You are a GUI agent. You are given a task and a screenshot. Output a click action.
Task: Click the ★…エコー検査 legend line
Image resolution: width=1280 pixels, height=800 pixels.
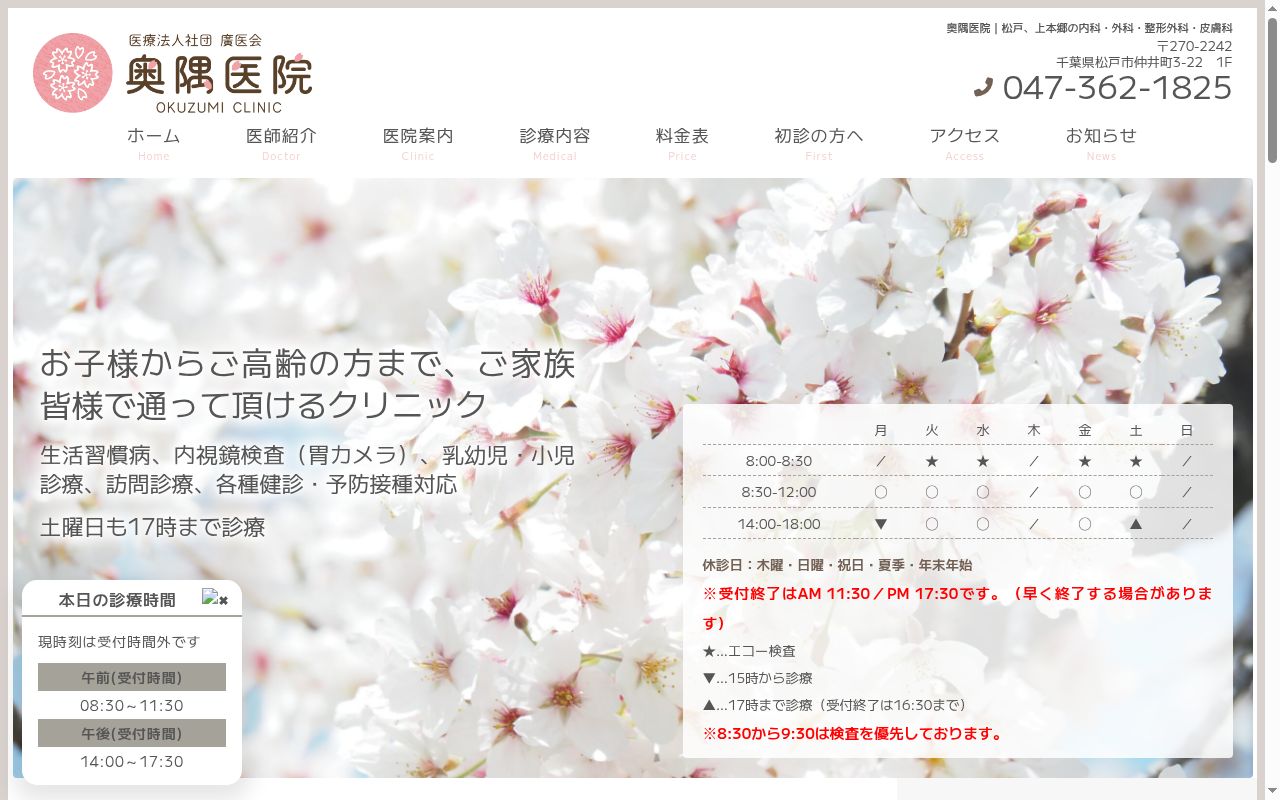pos(749,651)
